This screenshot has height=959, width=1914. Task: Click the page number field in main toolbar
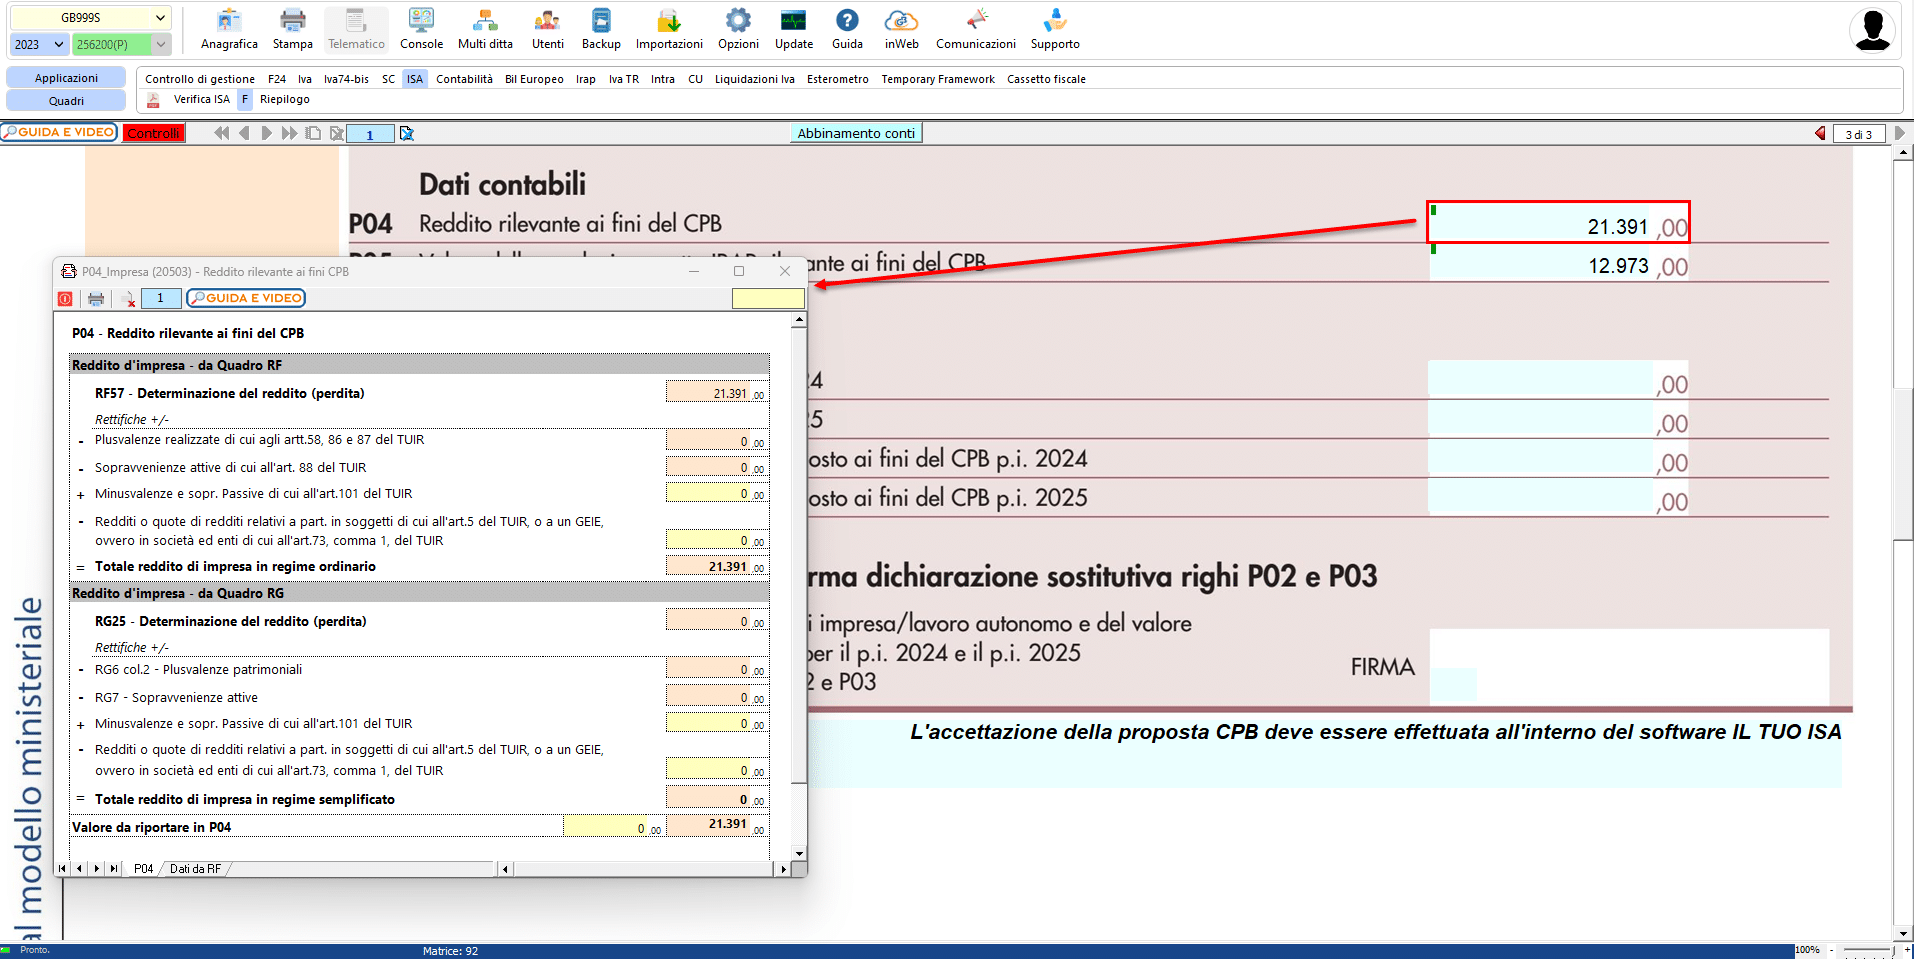click(370, 134)
